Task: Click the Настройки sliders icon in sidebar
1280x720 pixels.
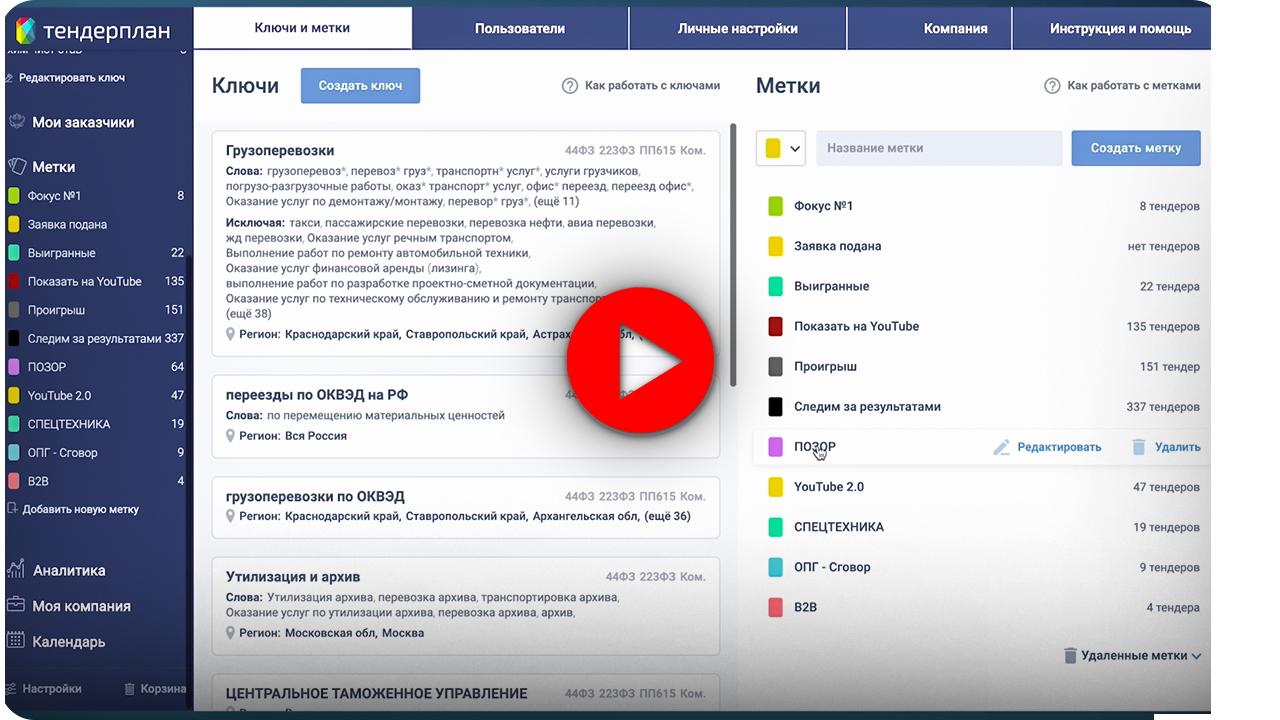Action: [11, 689]
